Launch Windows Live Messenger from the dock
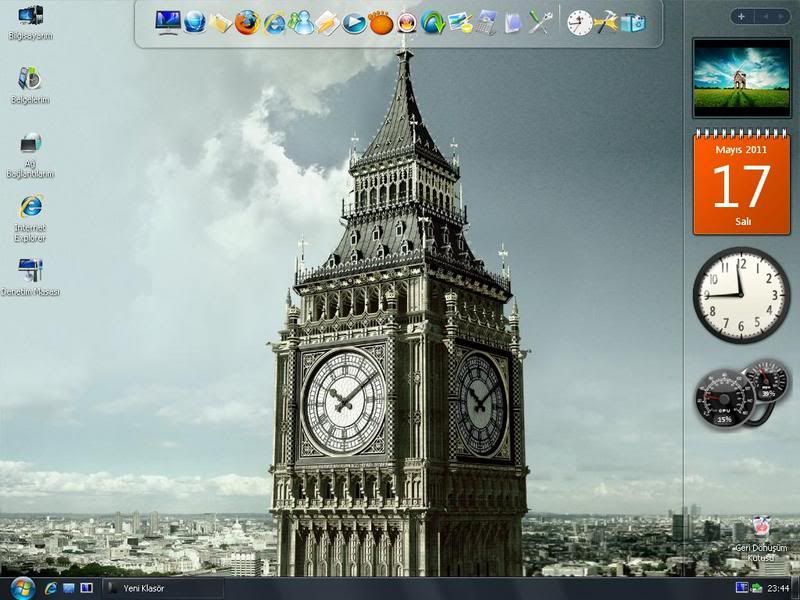The image size is (800, 600). [x=300, y=22]
